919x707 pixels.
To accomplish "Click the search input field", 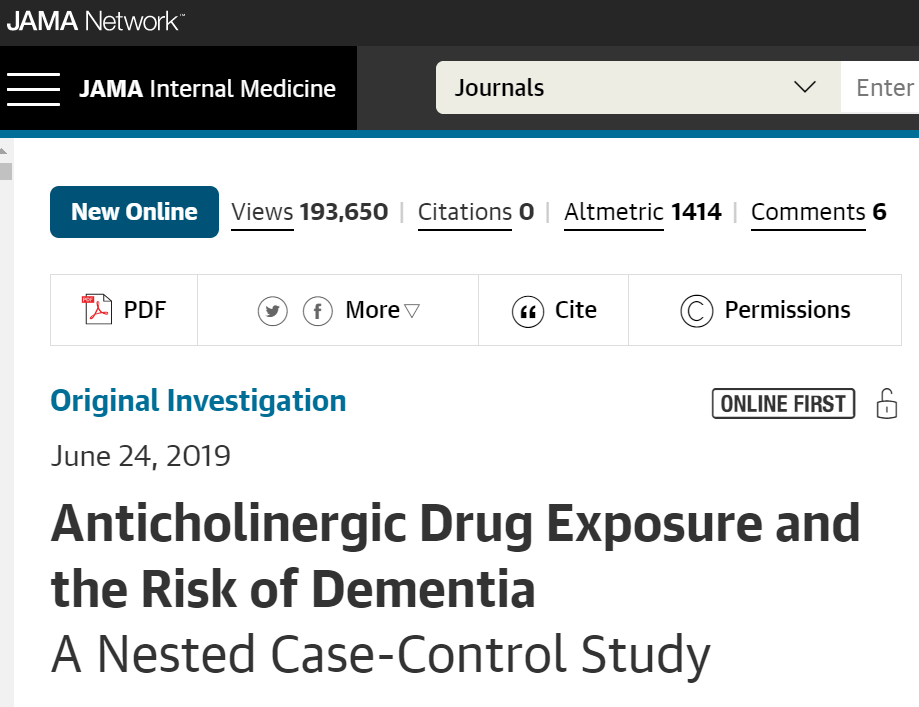I will tap(884, 88).
